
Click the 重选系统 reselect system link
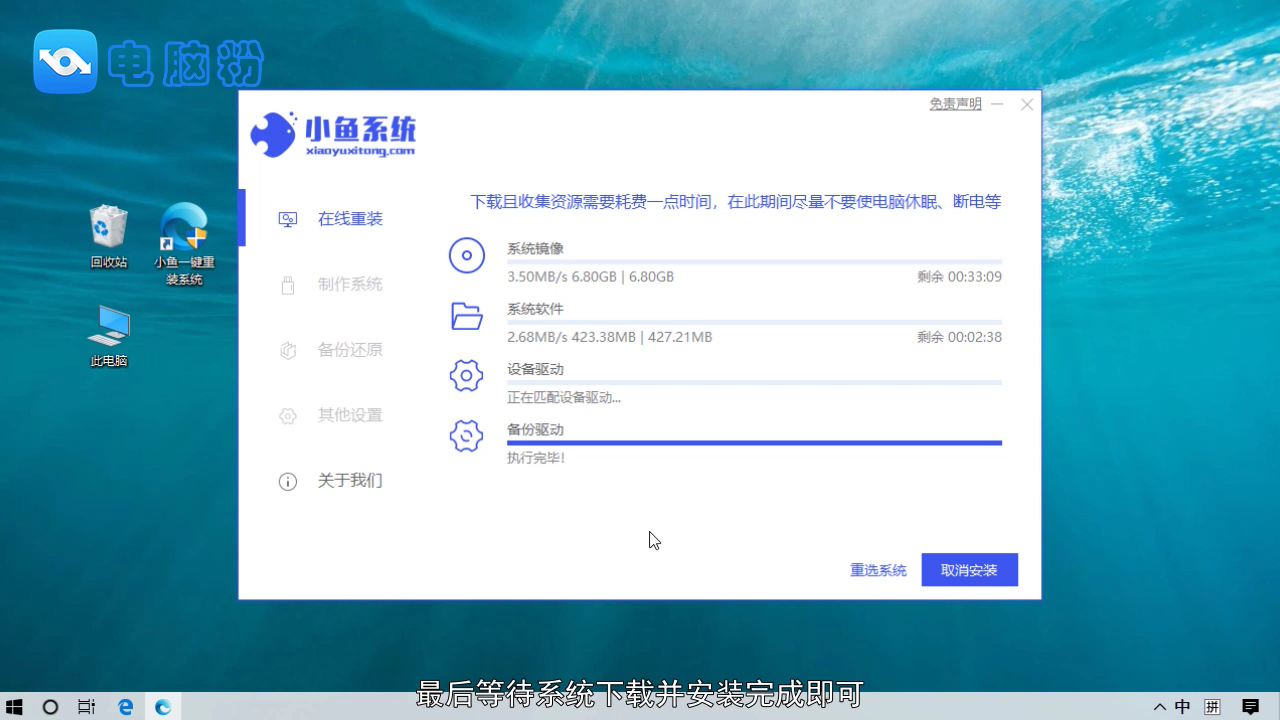[878, 570]
